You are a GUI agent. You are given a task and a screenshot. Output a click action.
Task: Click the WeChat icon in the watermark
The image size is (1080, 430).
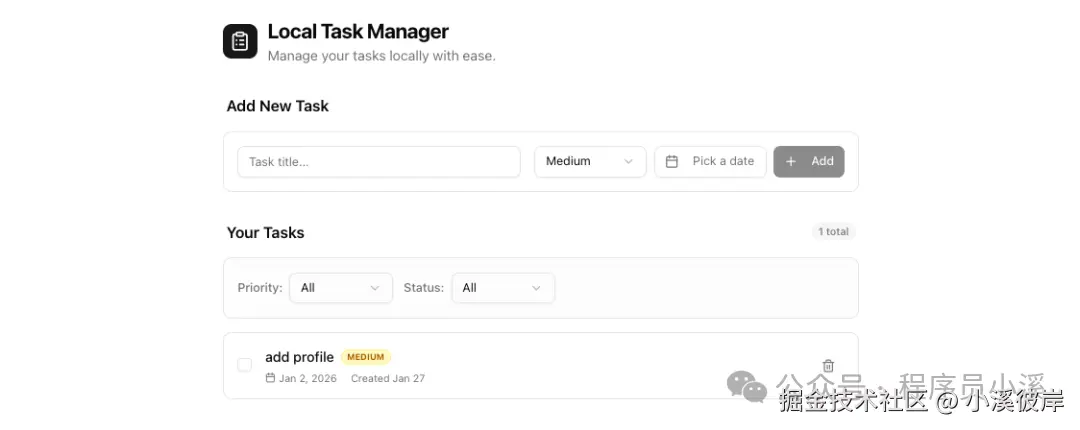pos(746,387)
